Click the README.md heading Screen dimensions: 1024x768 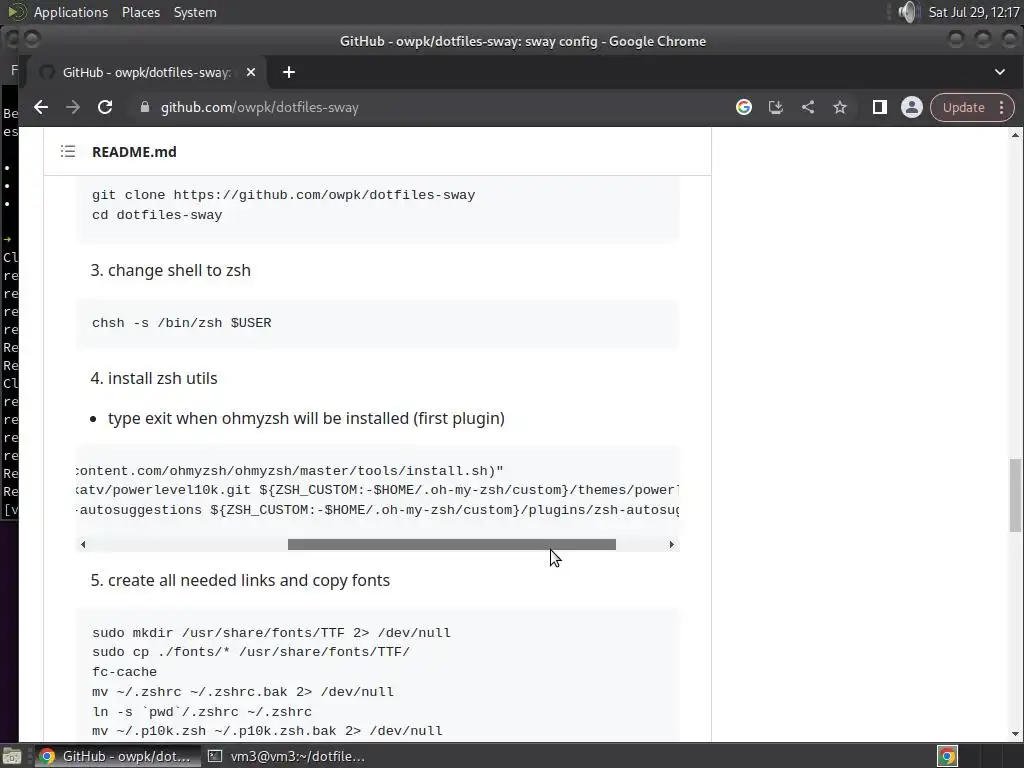(x=134, y=152)
